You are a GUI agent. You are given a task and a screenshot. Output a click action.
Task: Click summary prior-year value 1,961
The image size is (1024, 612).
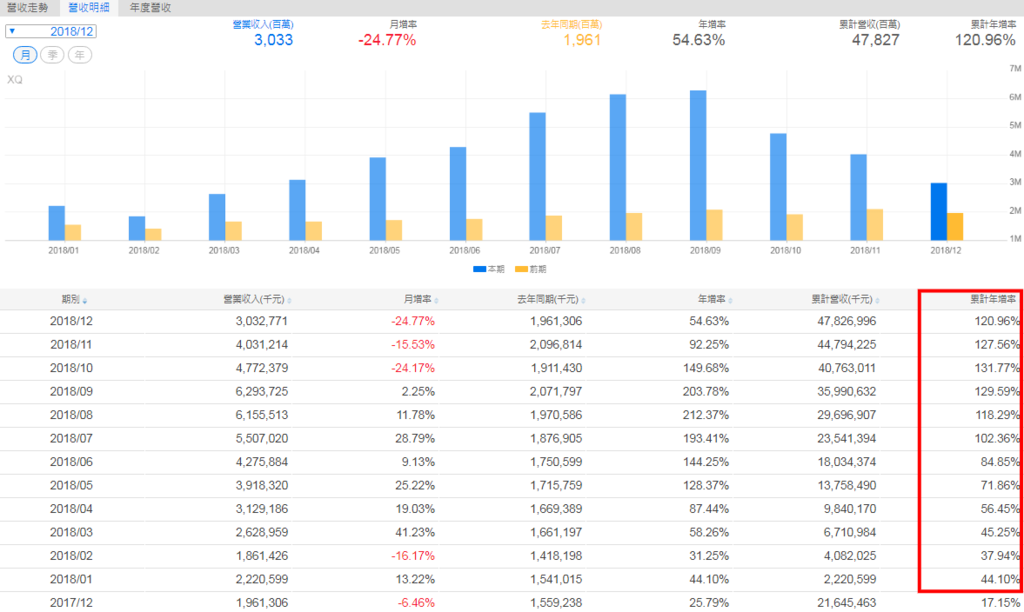(x=582, y=40)
